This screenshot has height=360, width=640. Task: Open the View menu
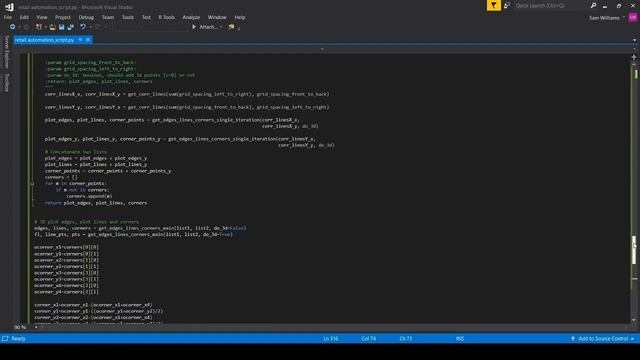tap(42, 17)
